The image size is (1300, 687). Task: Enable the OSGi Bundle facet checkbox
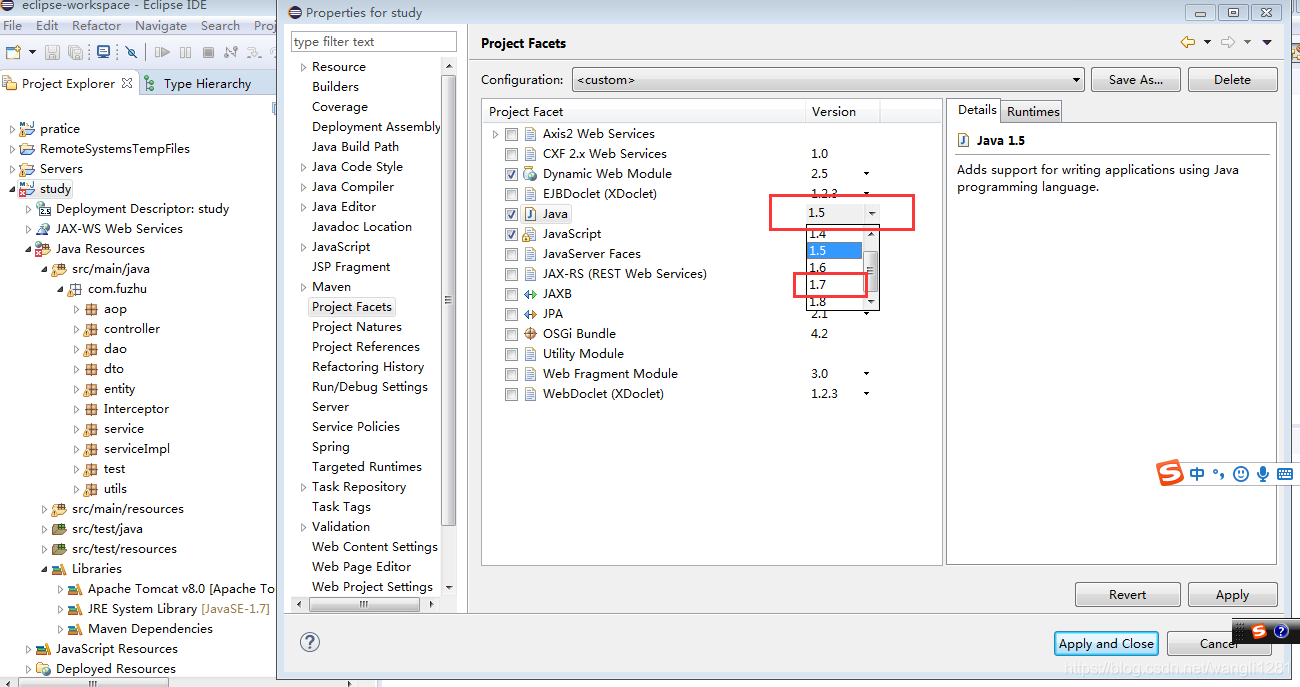(512, 334)
